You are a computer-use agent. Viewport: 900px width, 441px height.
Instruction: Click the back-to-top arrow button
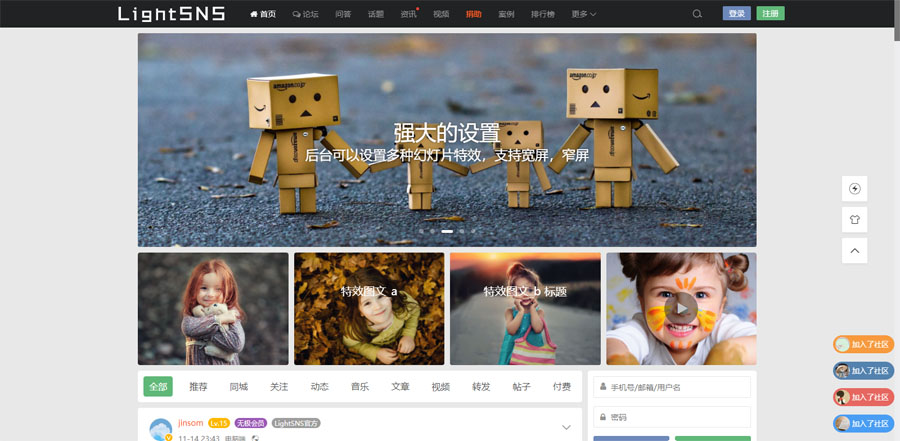click(855, 250)
